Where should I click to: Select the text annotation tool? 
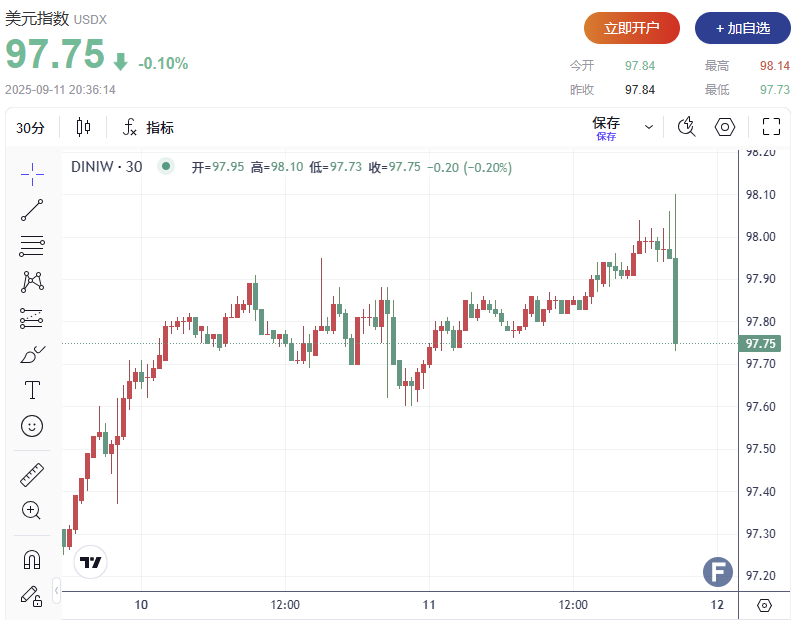pyautogui.click(x=32, y=390)
